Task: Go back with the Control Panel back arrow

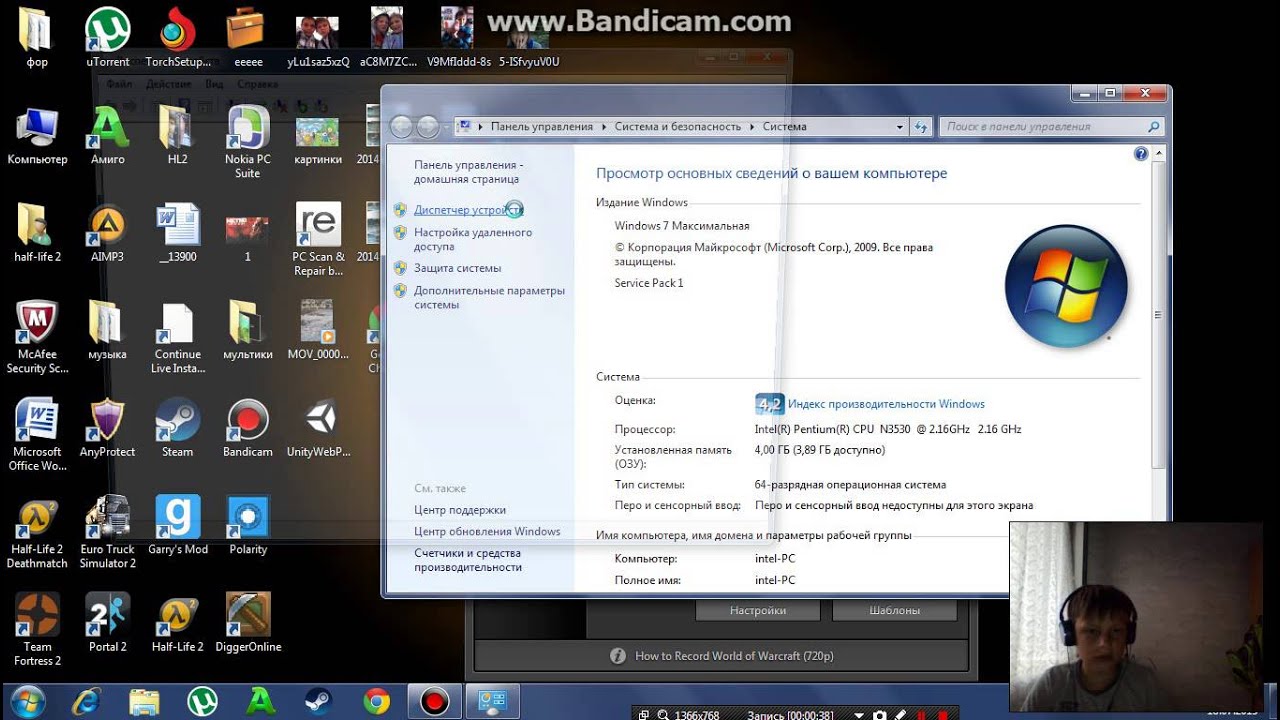Action: tap(401, 127)
